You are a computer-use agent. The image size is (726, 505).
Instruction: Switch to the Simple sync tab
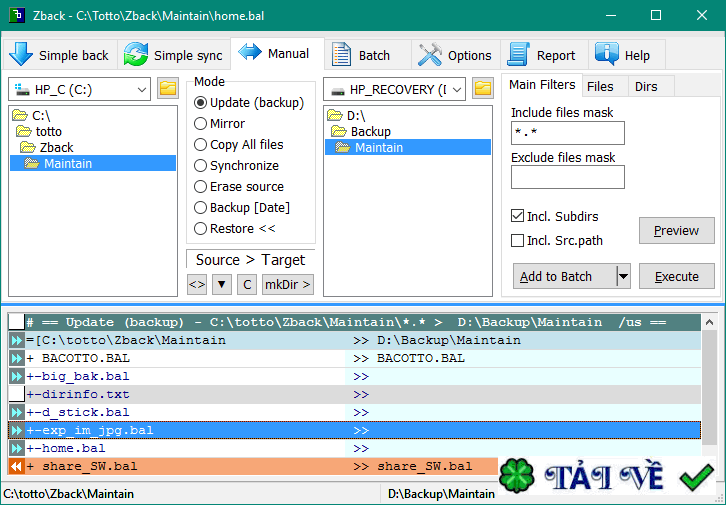pyautogui.click(x=174, y=55)
